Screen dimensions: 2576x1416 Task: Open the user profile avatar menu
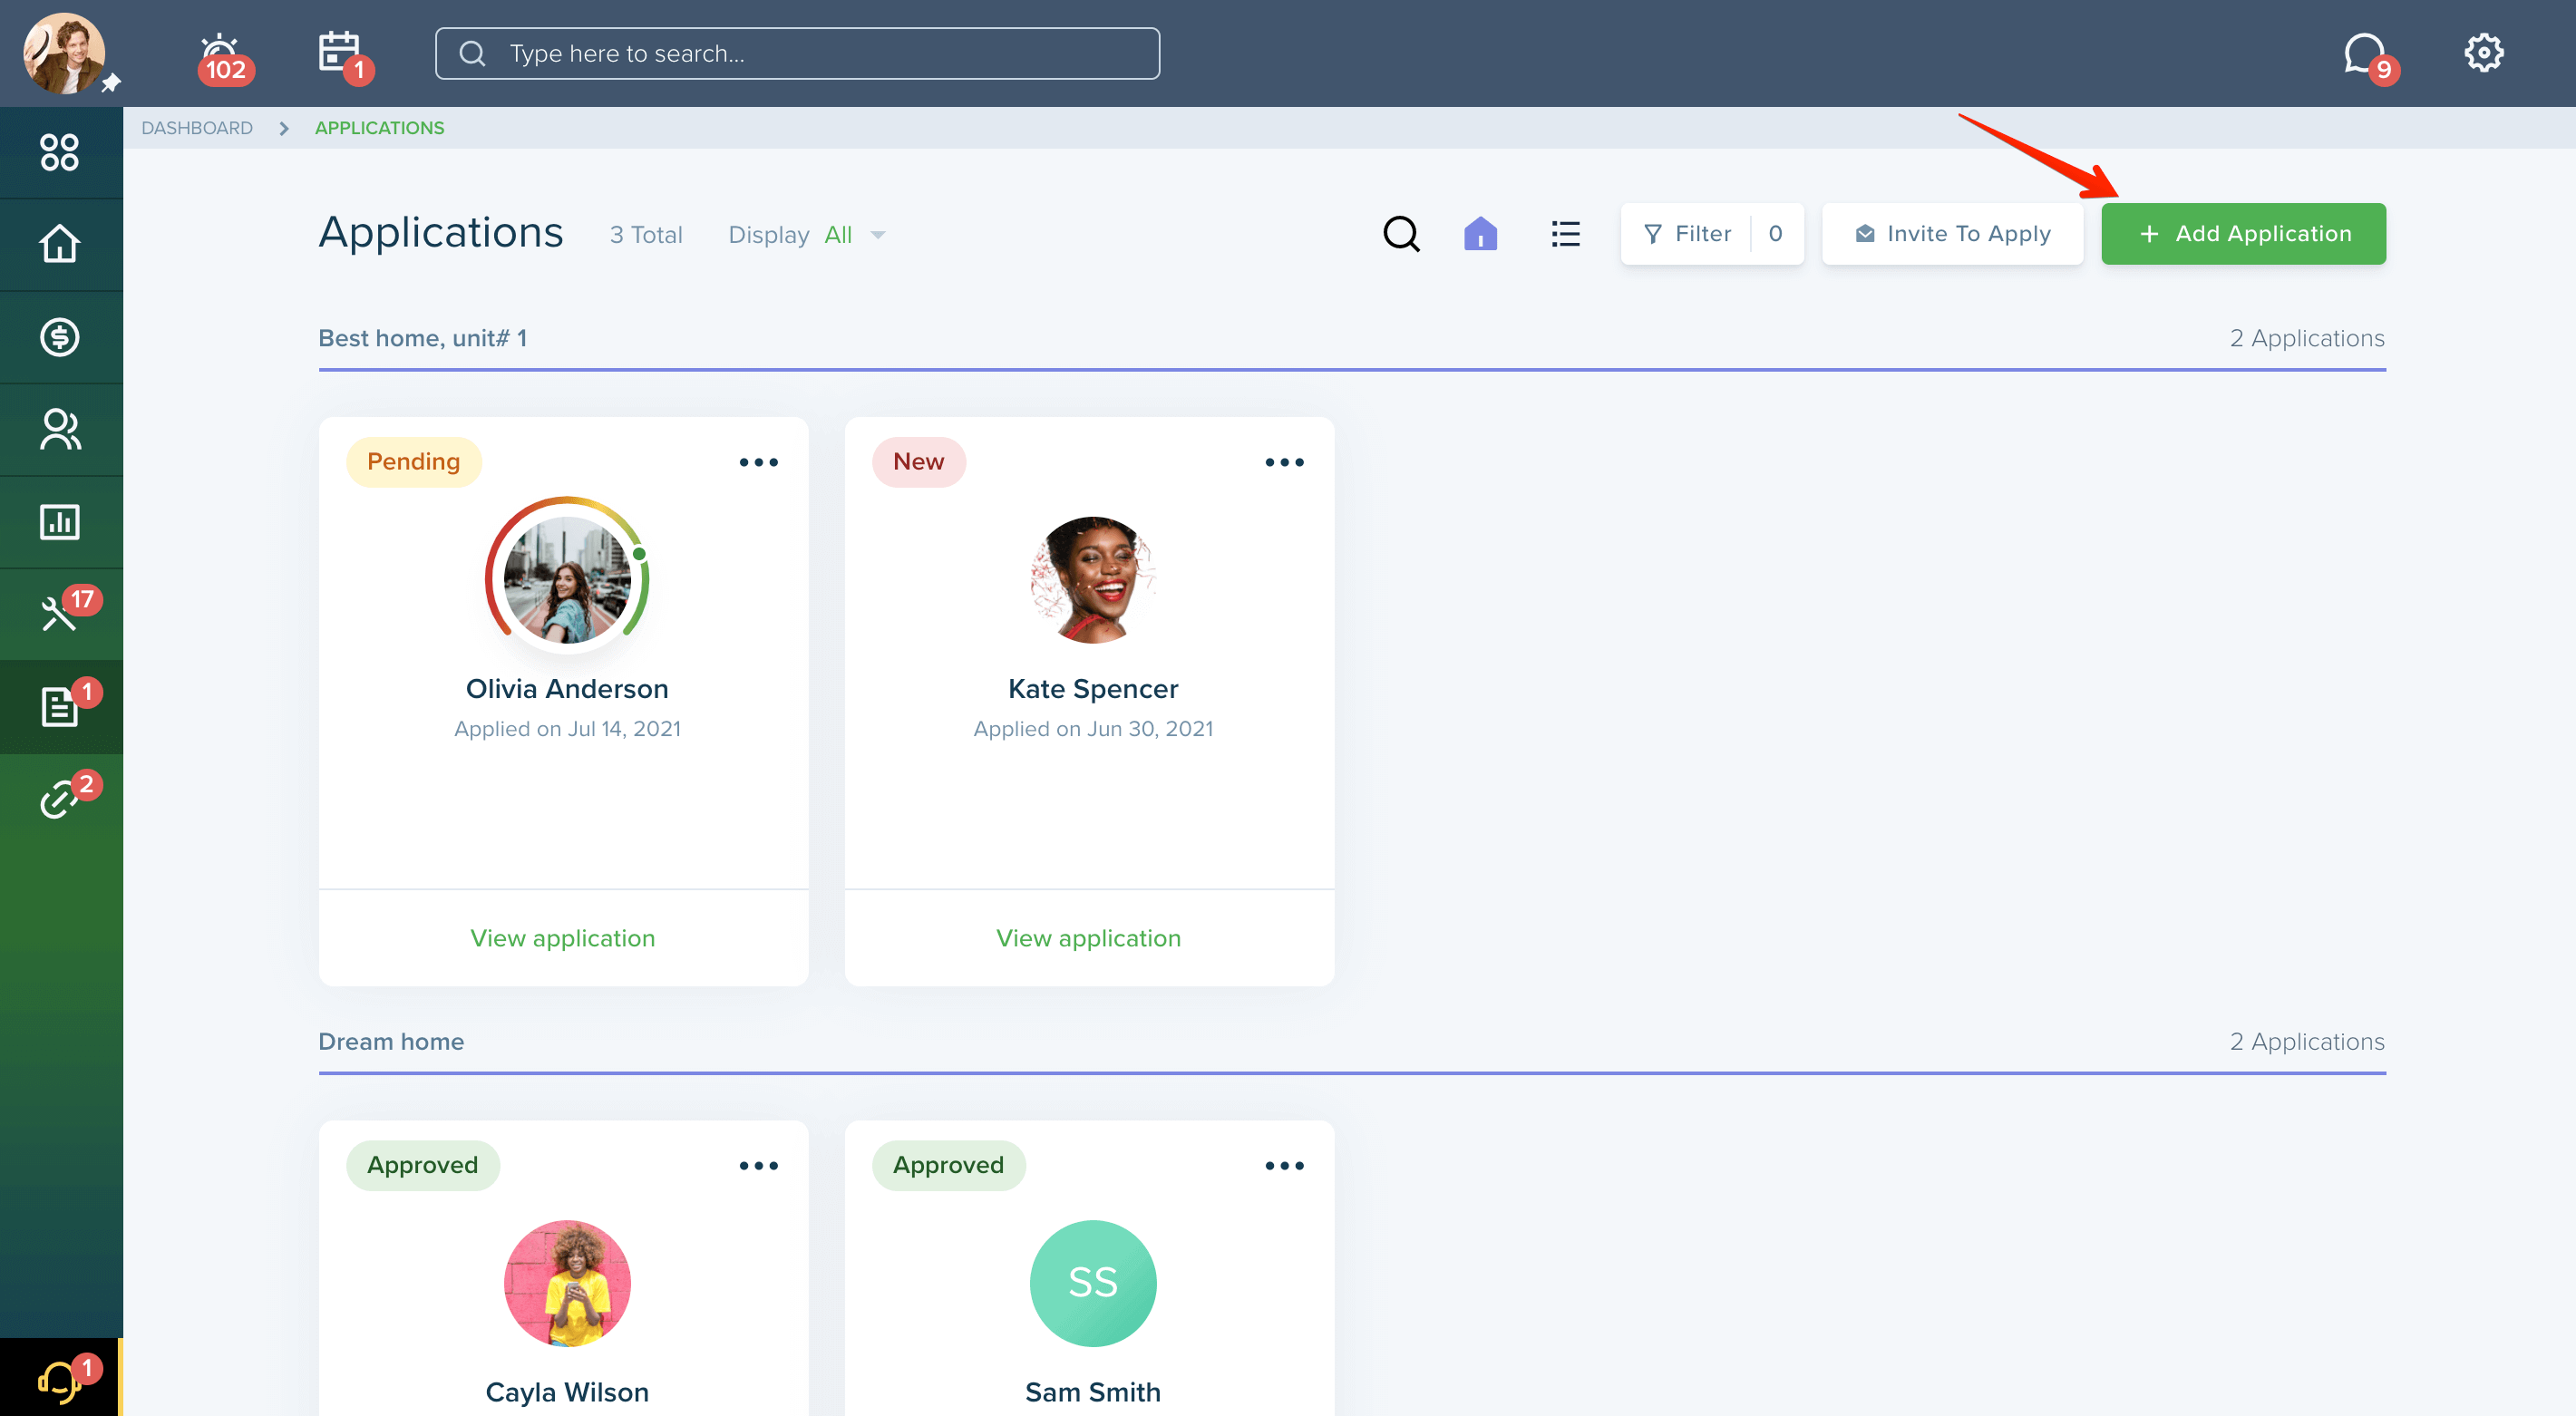tap(64, 53)
